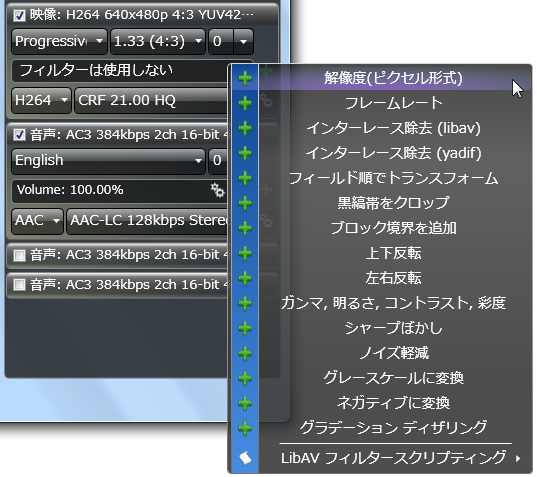Click the green plus icon beside 黒縞帯をクロップ

pyautogui.click(x=245, y=203)
